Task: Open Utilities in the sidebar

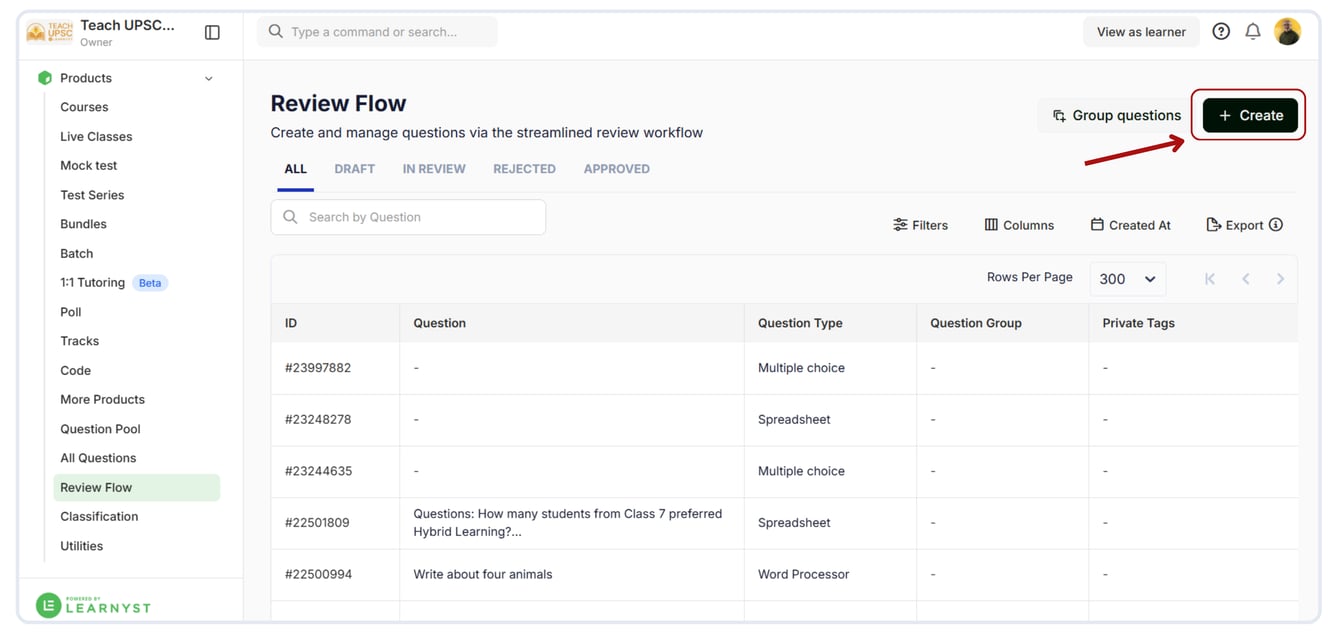Action: 81,546
